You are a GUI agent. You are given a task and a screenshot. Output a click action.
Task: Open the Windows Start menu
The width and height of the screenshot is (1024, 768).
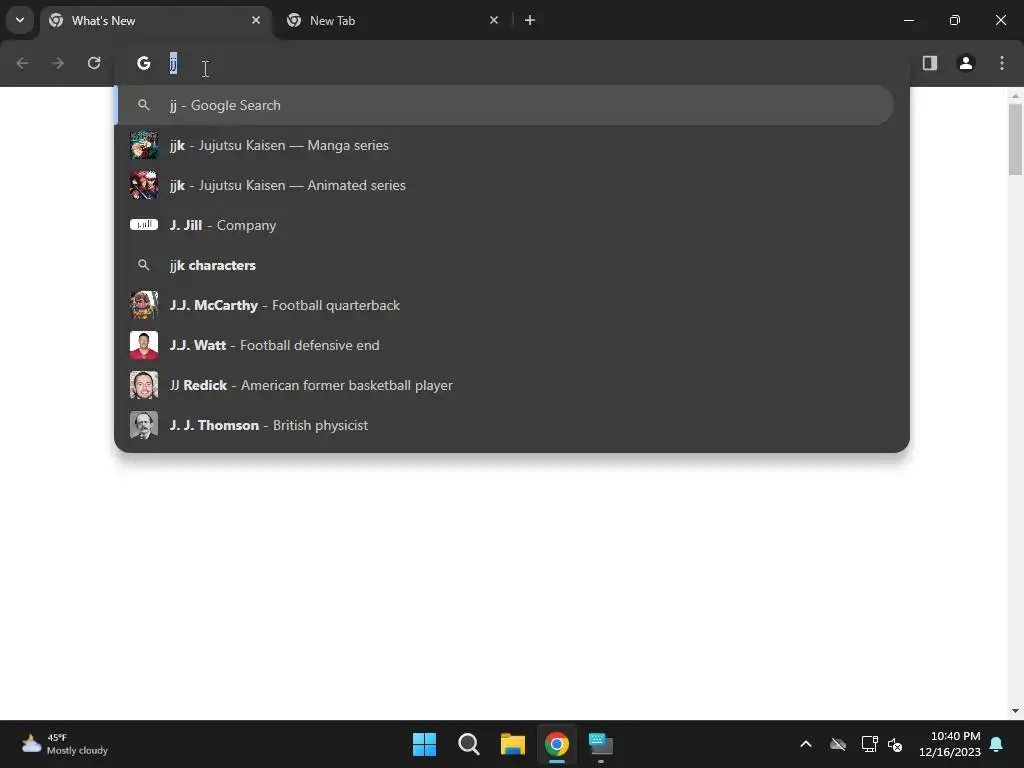click(x=424, y=744)
